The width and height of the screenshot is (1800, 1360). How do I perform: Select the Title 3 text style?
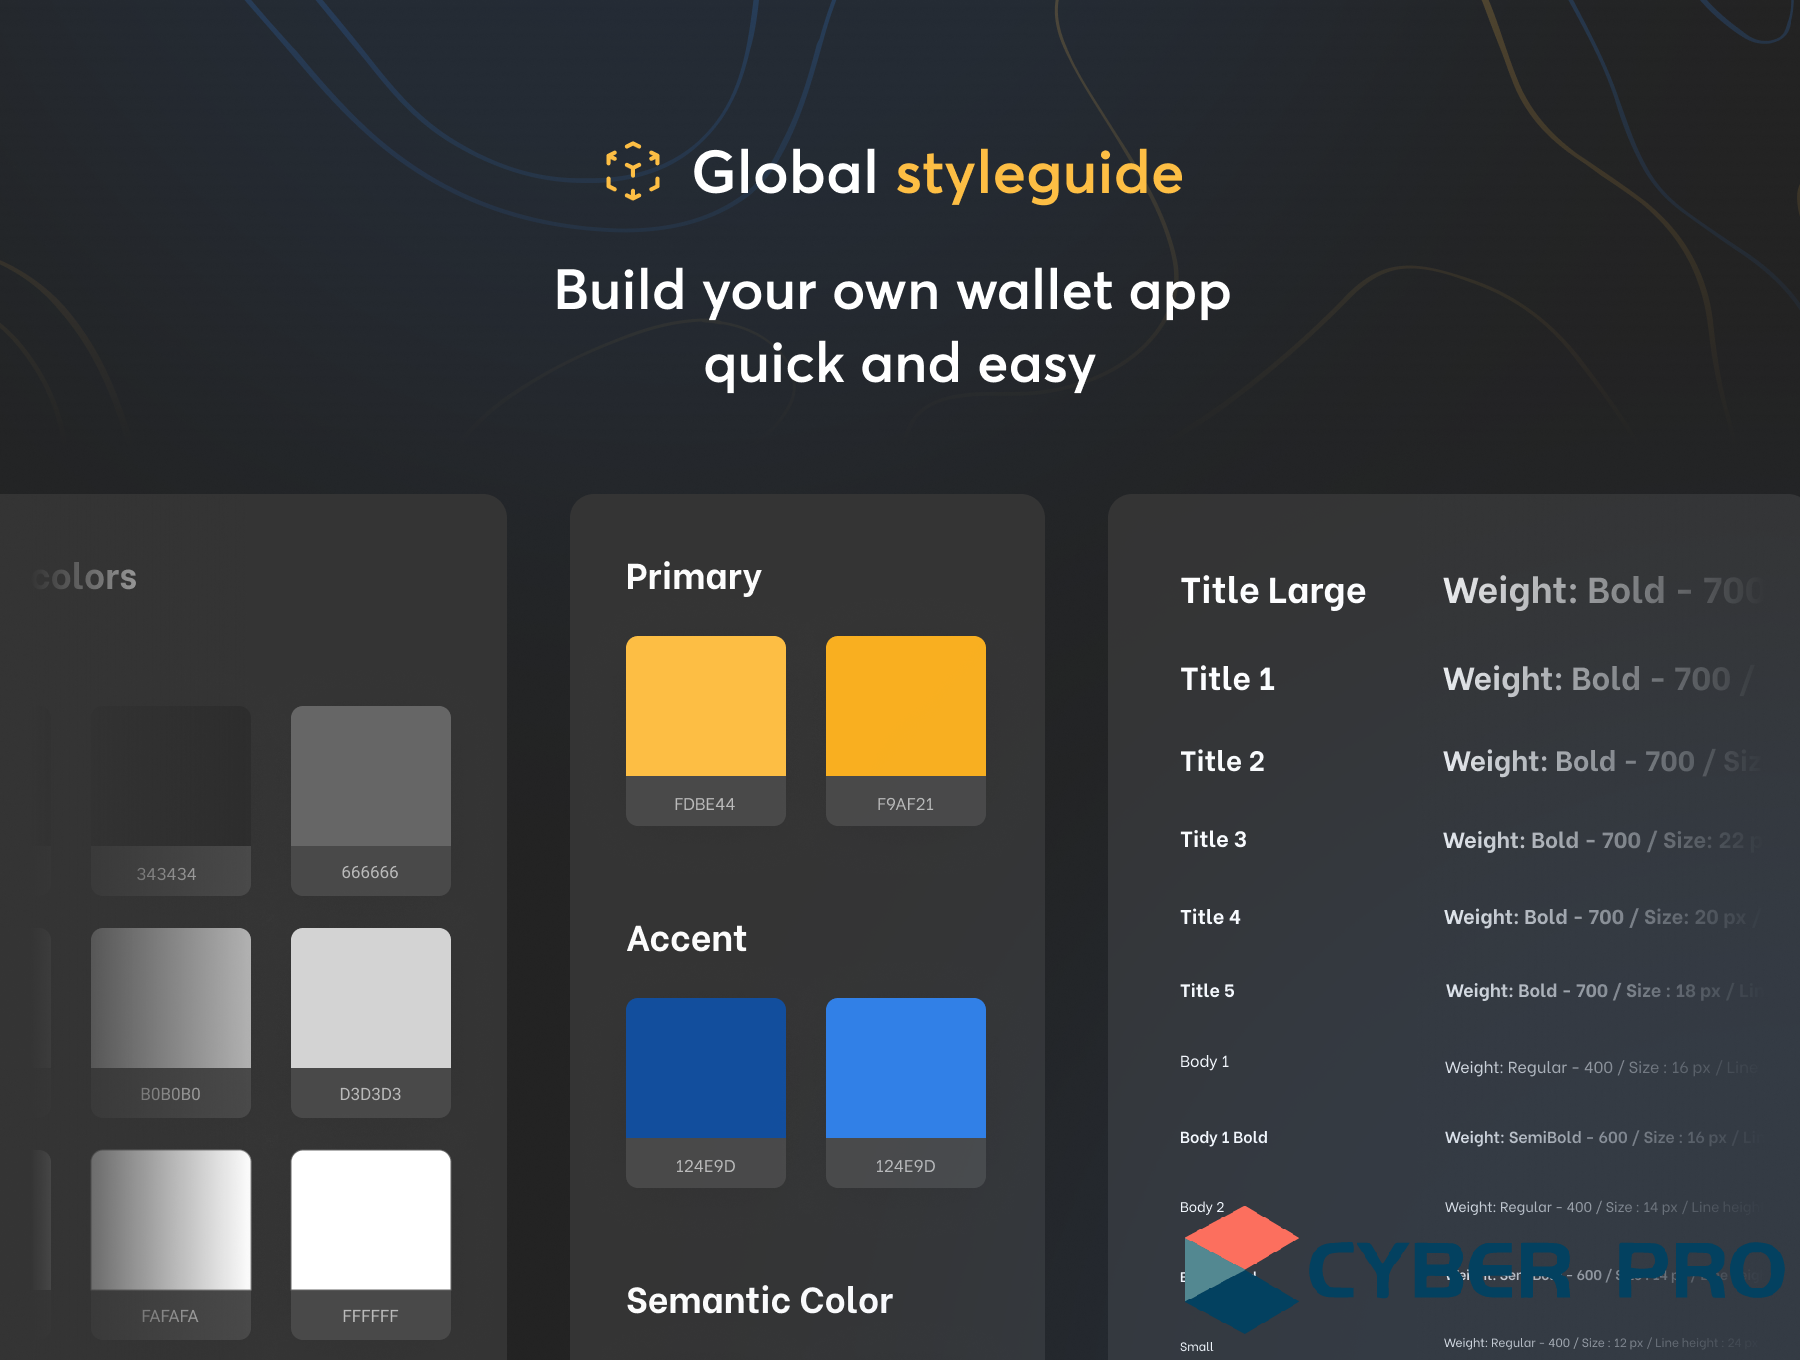pos(1213,839)
